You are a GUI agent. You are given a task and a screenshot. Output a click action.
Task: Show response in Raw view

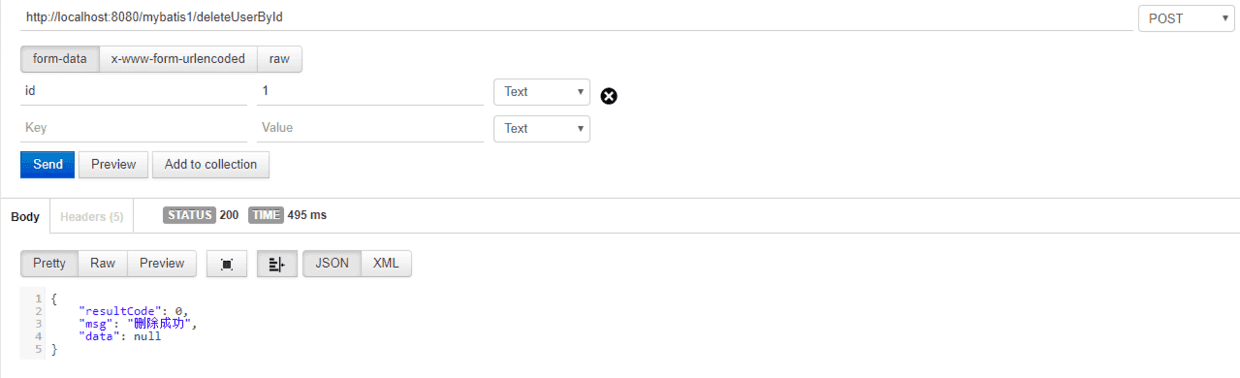103,263
